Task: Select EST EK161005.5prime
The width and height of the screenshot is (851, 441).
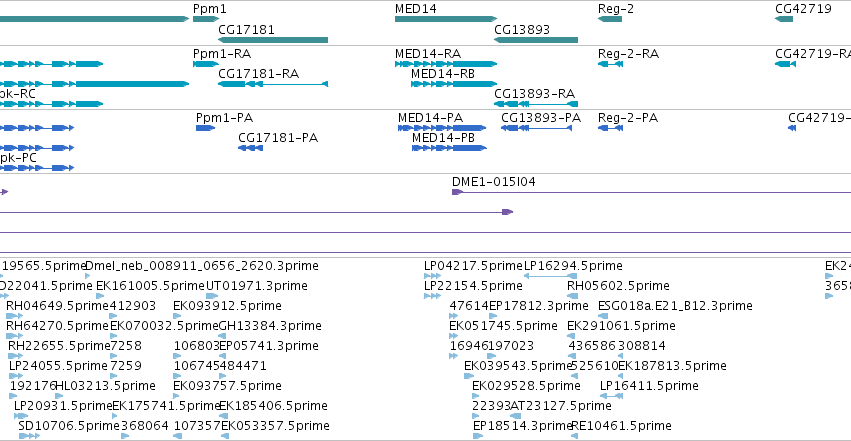Action: point(150,286)
